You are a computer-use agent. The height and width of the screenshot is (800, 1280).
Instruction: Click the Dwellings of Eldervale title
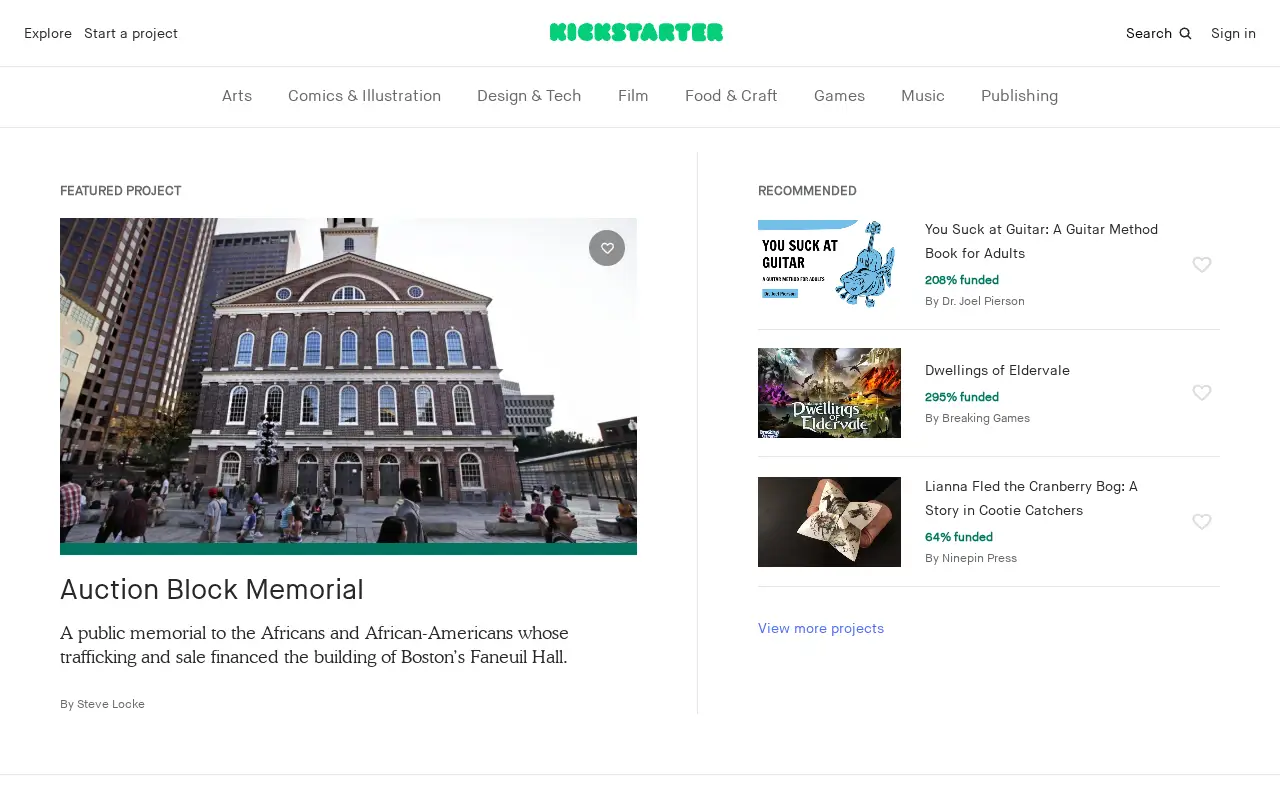(x=997, y=370)
